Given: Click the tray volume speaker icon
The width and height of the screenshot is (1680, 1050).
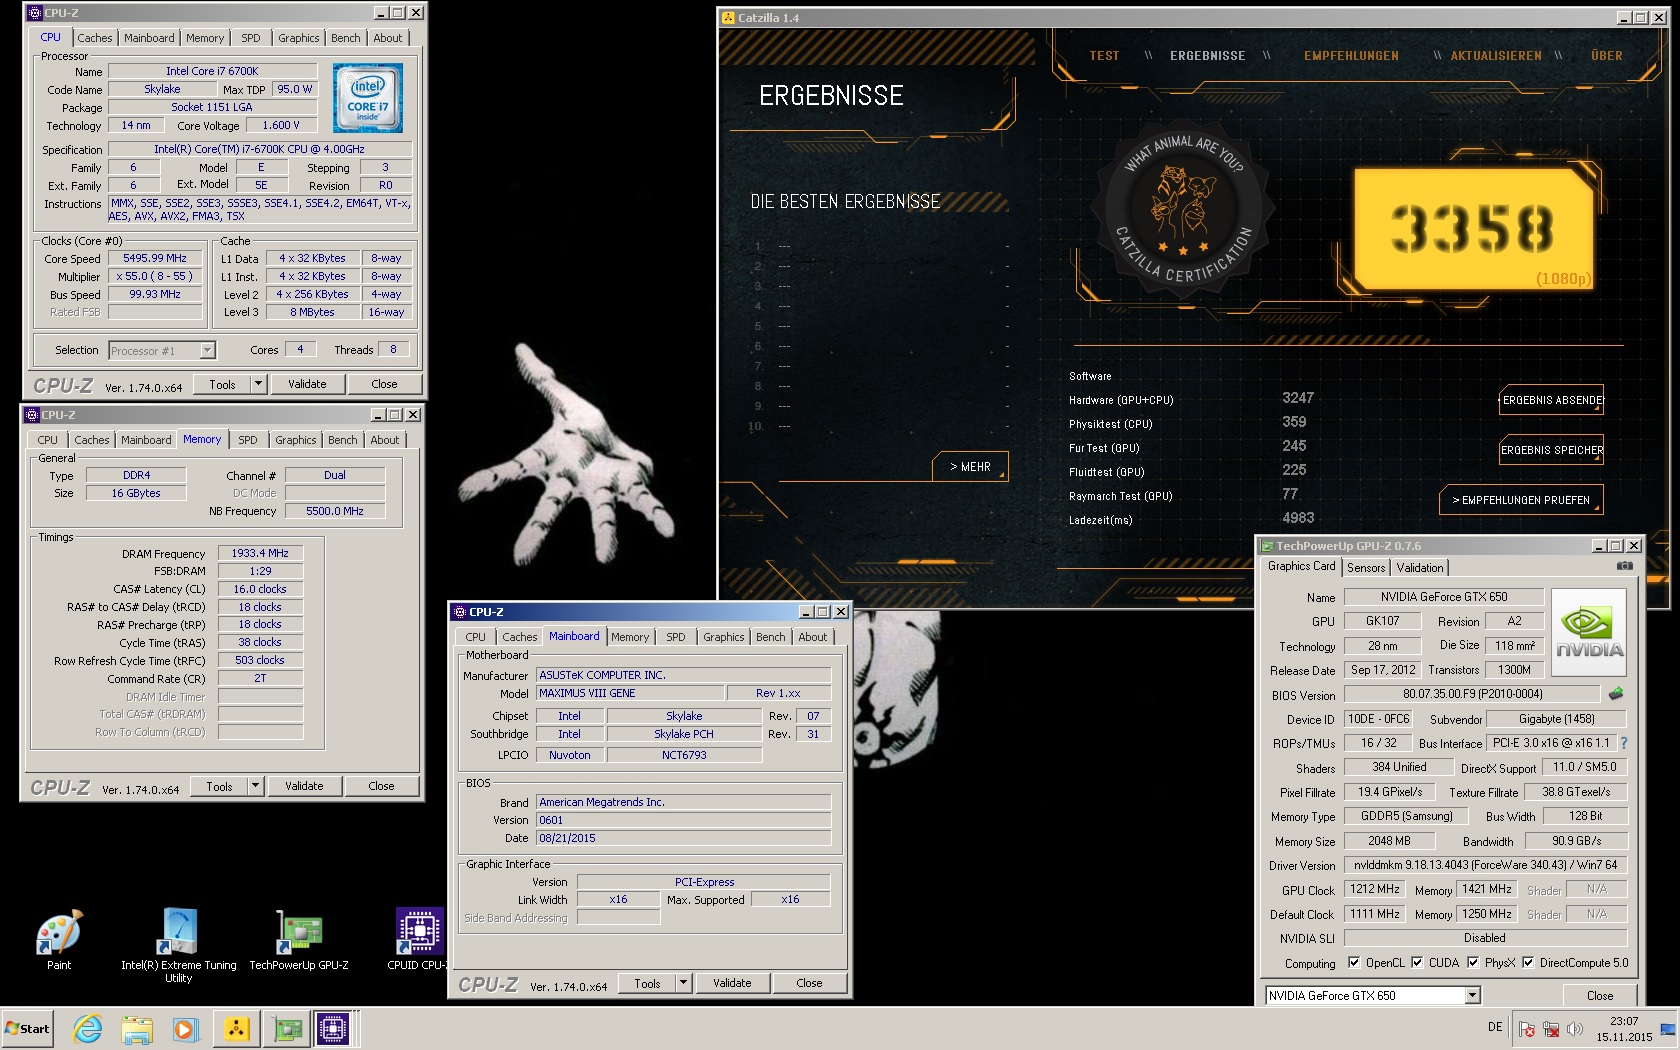Looking at the screenshot, I should click(1575, 1028).
